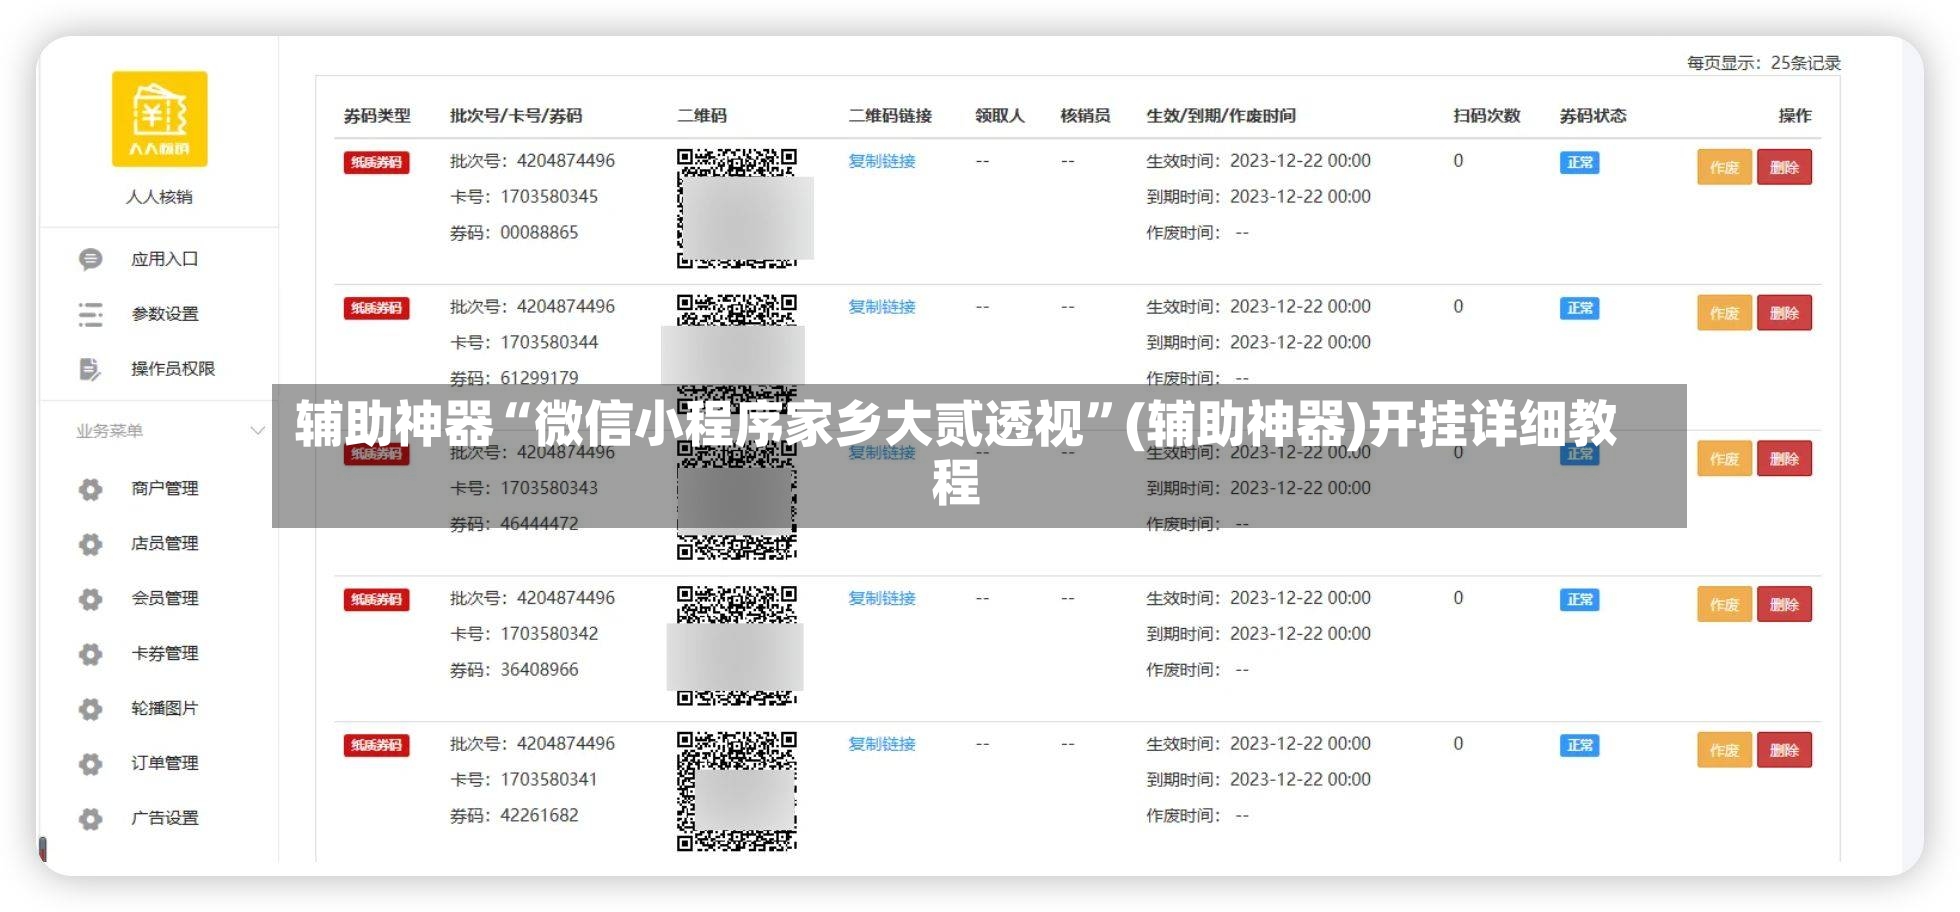Image resolution: width=1960 pixels, height=912 pixels.
Task: Open 参数设置 list icon
Action: 90,315
